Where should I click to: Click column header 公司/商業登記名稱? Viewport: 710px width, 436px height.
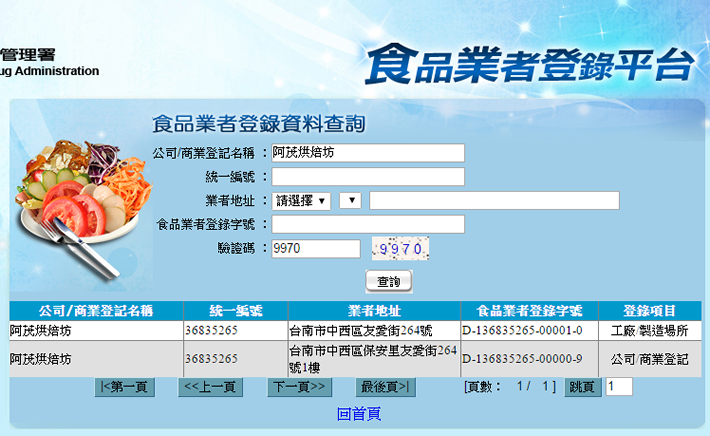tap(96, 311)
